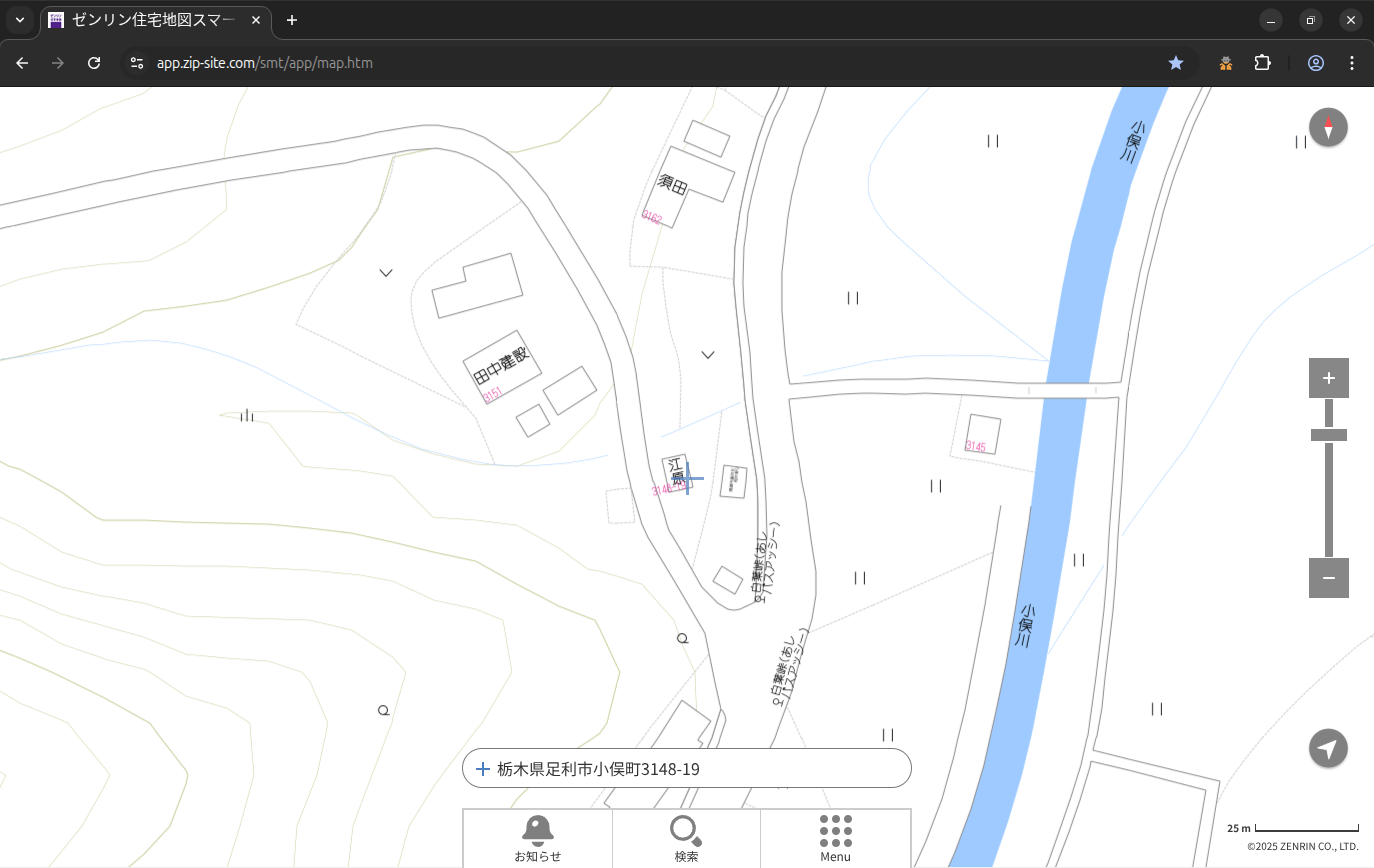Open the Chrome profile icon

pyautogui.click(x=1316, y=63)
